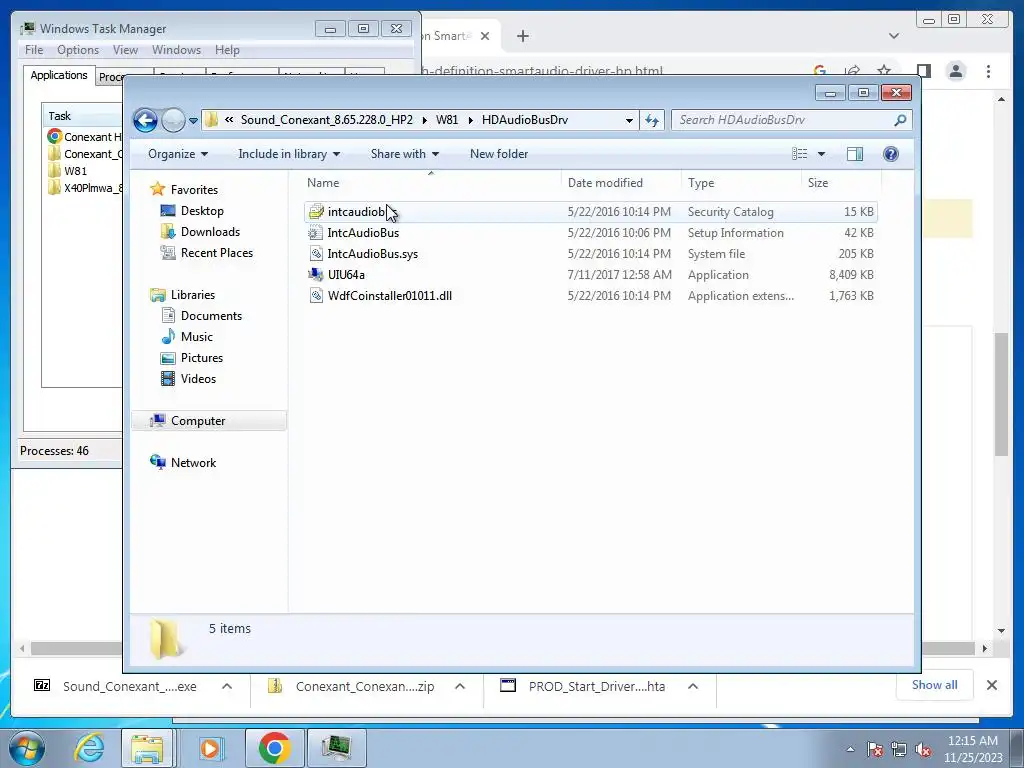Select the IntcAudioBus.sys file icon
1024x768 pixels.
coord(316,253)
